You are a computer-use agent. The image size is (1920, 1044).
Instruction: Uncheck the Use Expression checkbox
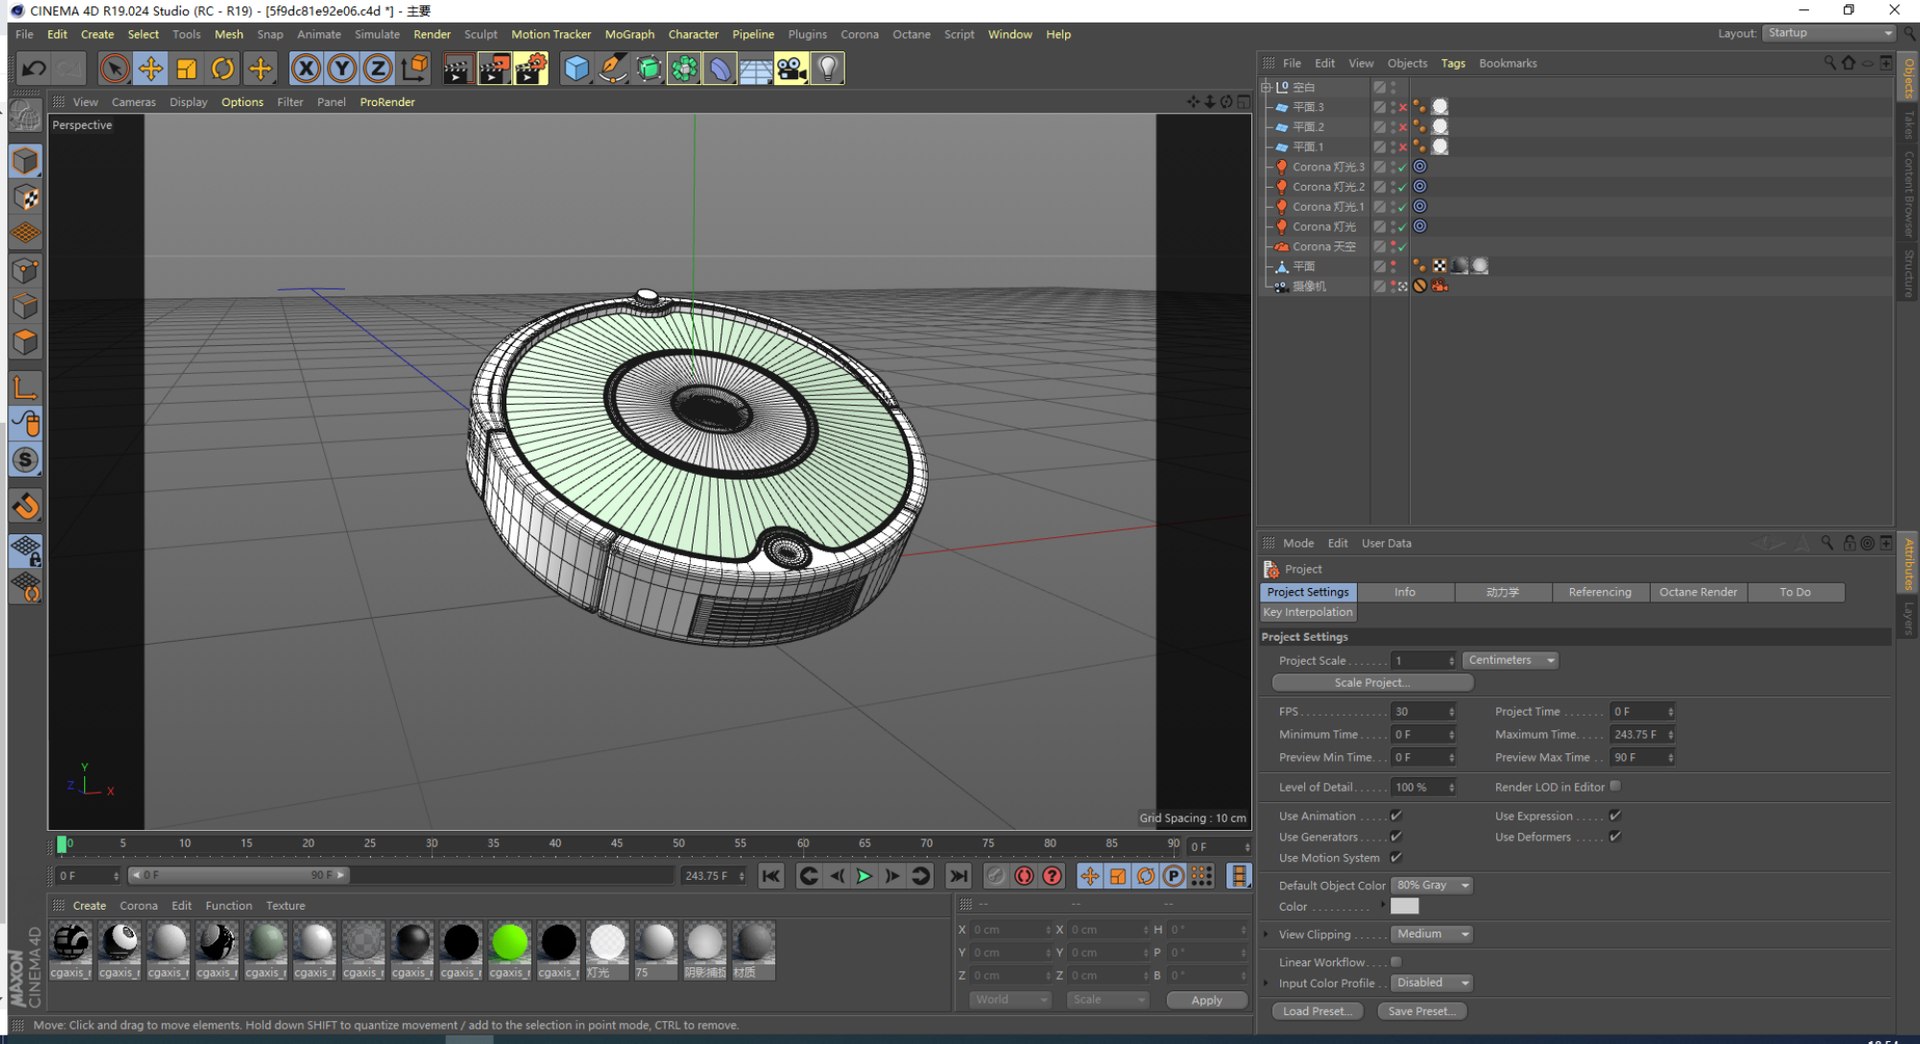coord(1614,816)
